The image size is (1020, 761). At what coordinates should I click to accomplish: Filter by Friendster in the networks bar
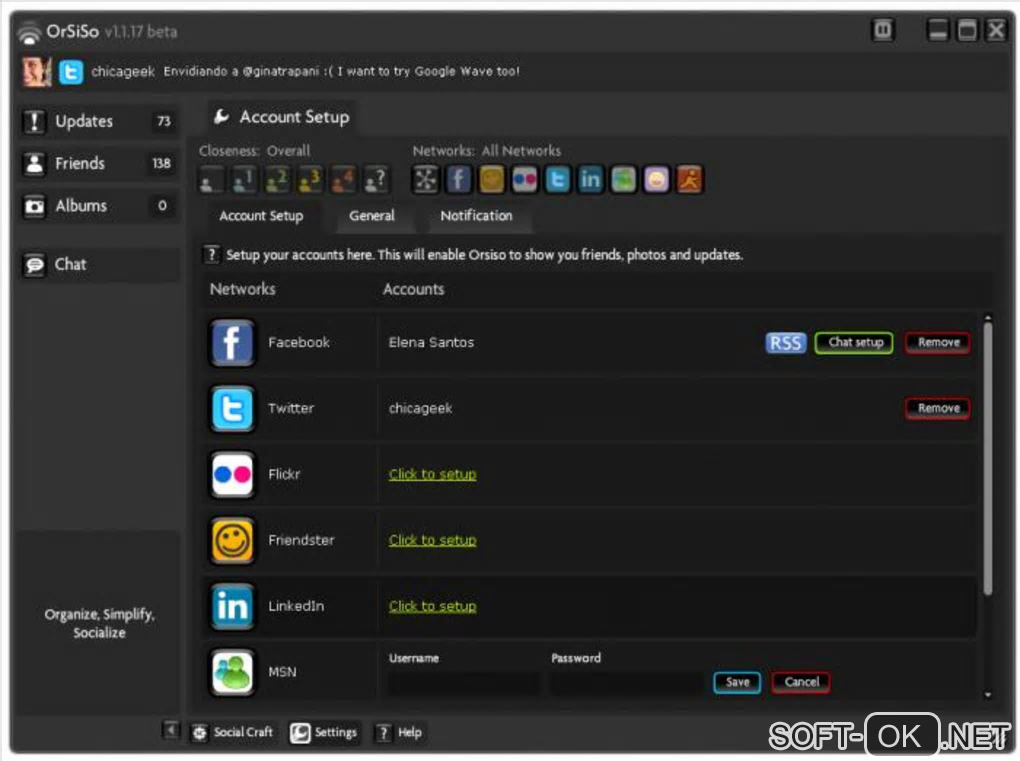[492, 180]
